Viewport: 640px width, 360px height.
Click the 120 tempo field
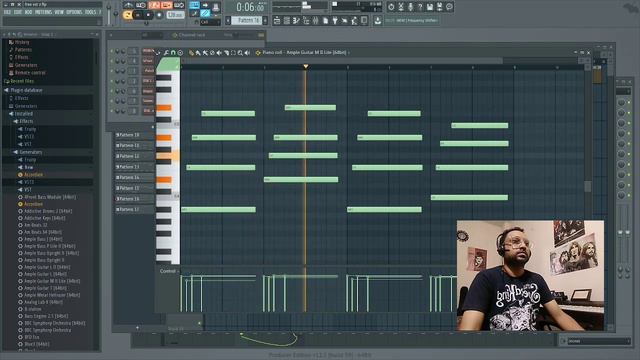[176, 15]
